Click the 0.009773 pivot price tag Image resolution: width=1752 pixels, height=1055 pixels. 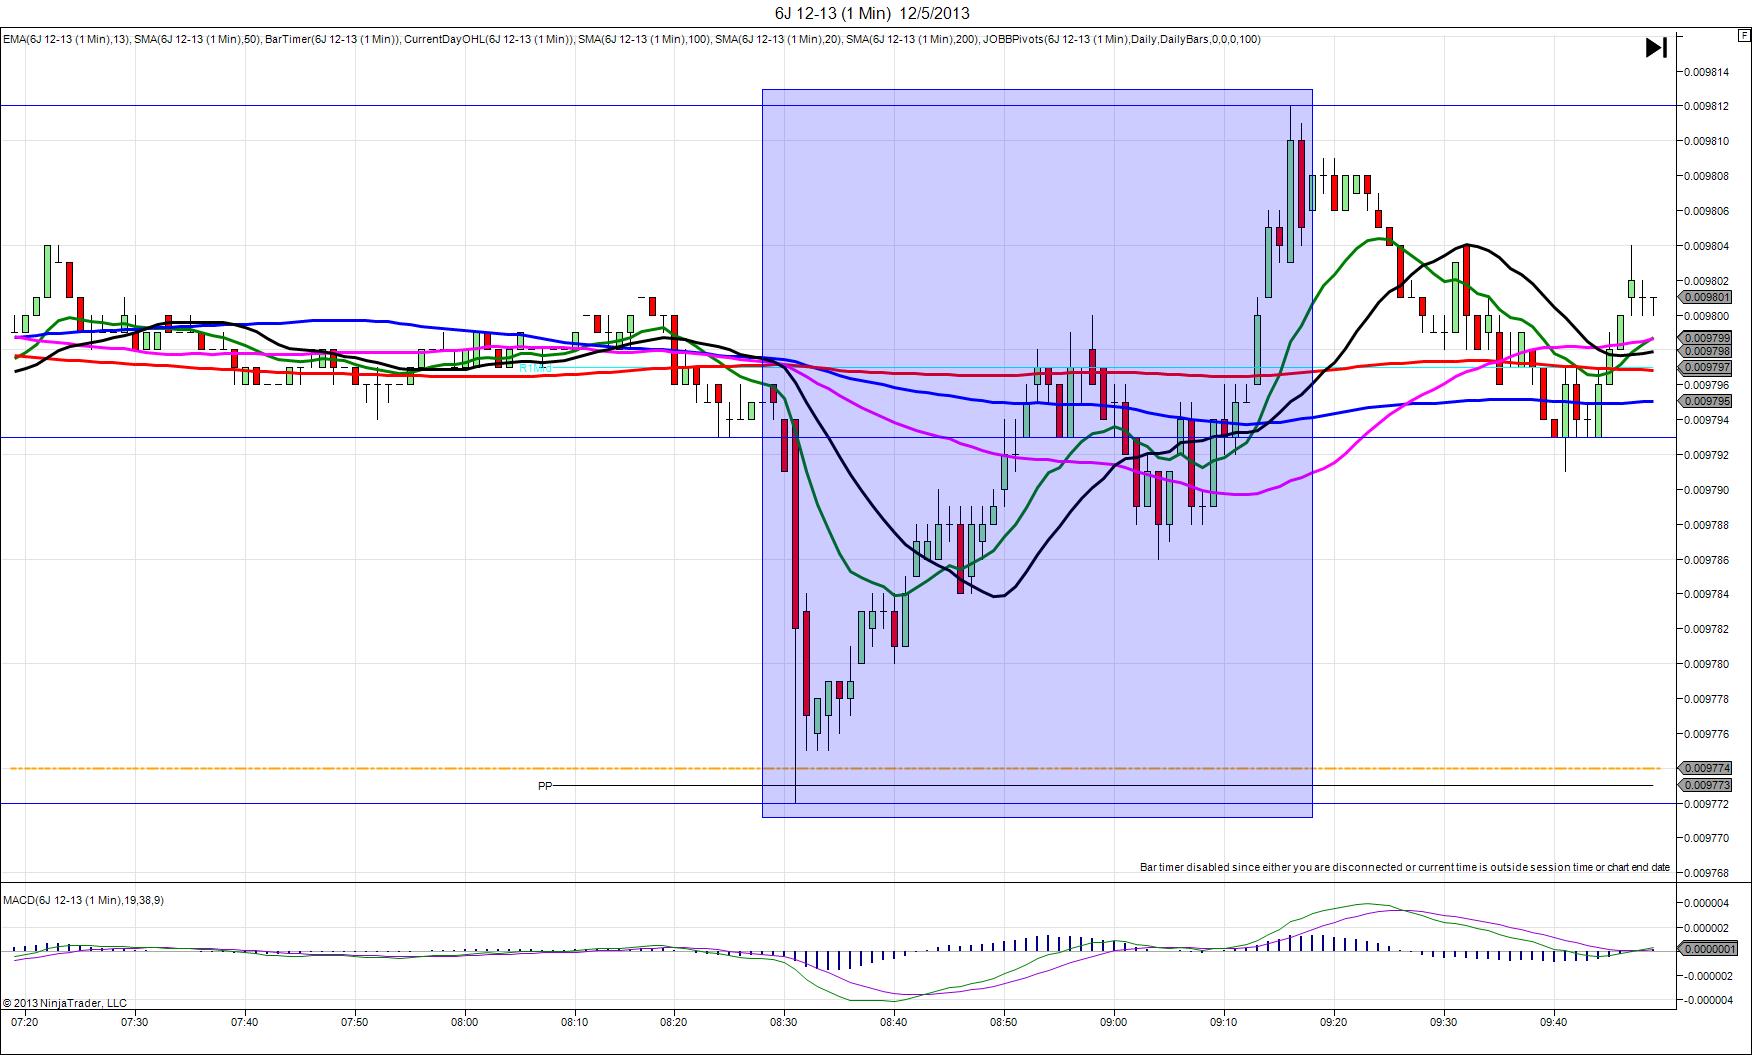coord(1705,785)
